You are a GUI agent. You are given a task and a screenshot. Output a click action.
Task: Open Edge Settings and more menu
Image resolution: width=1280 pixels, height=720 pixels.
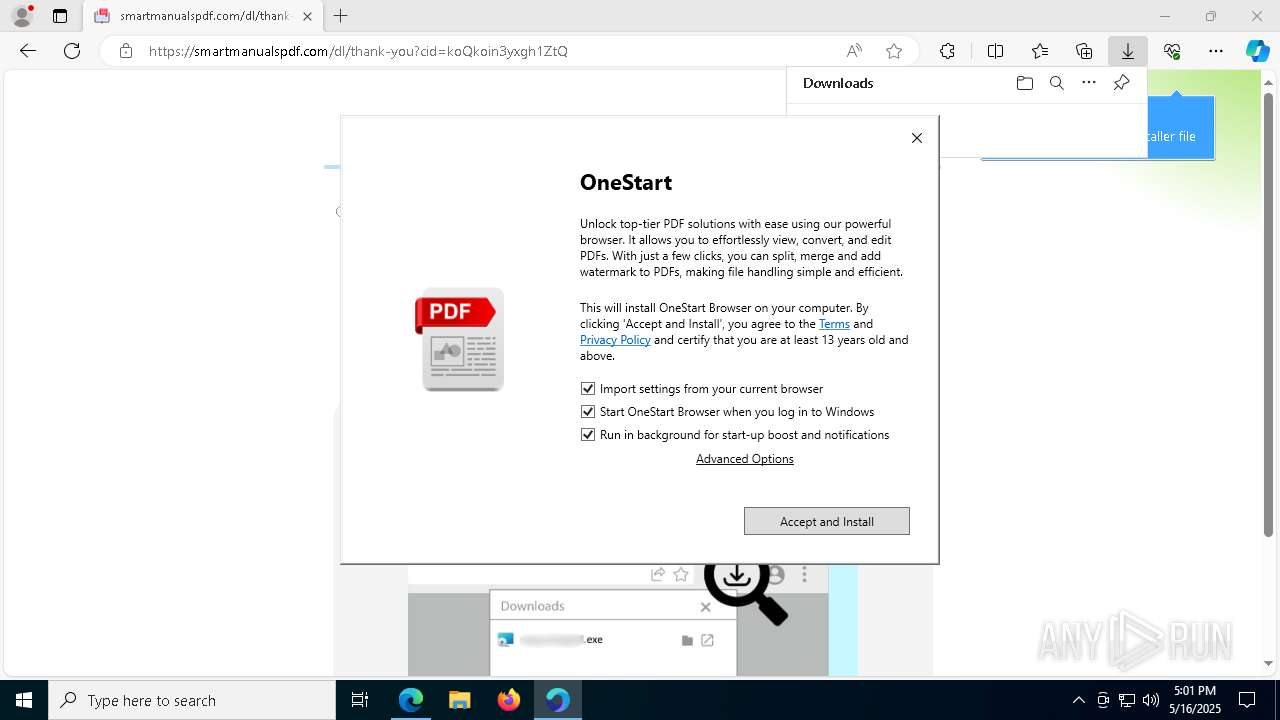1216,51
